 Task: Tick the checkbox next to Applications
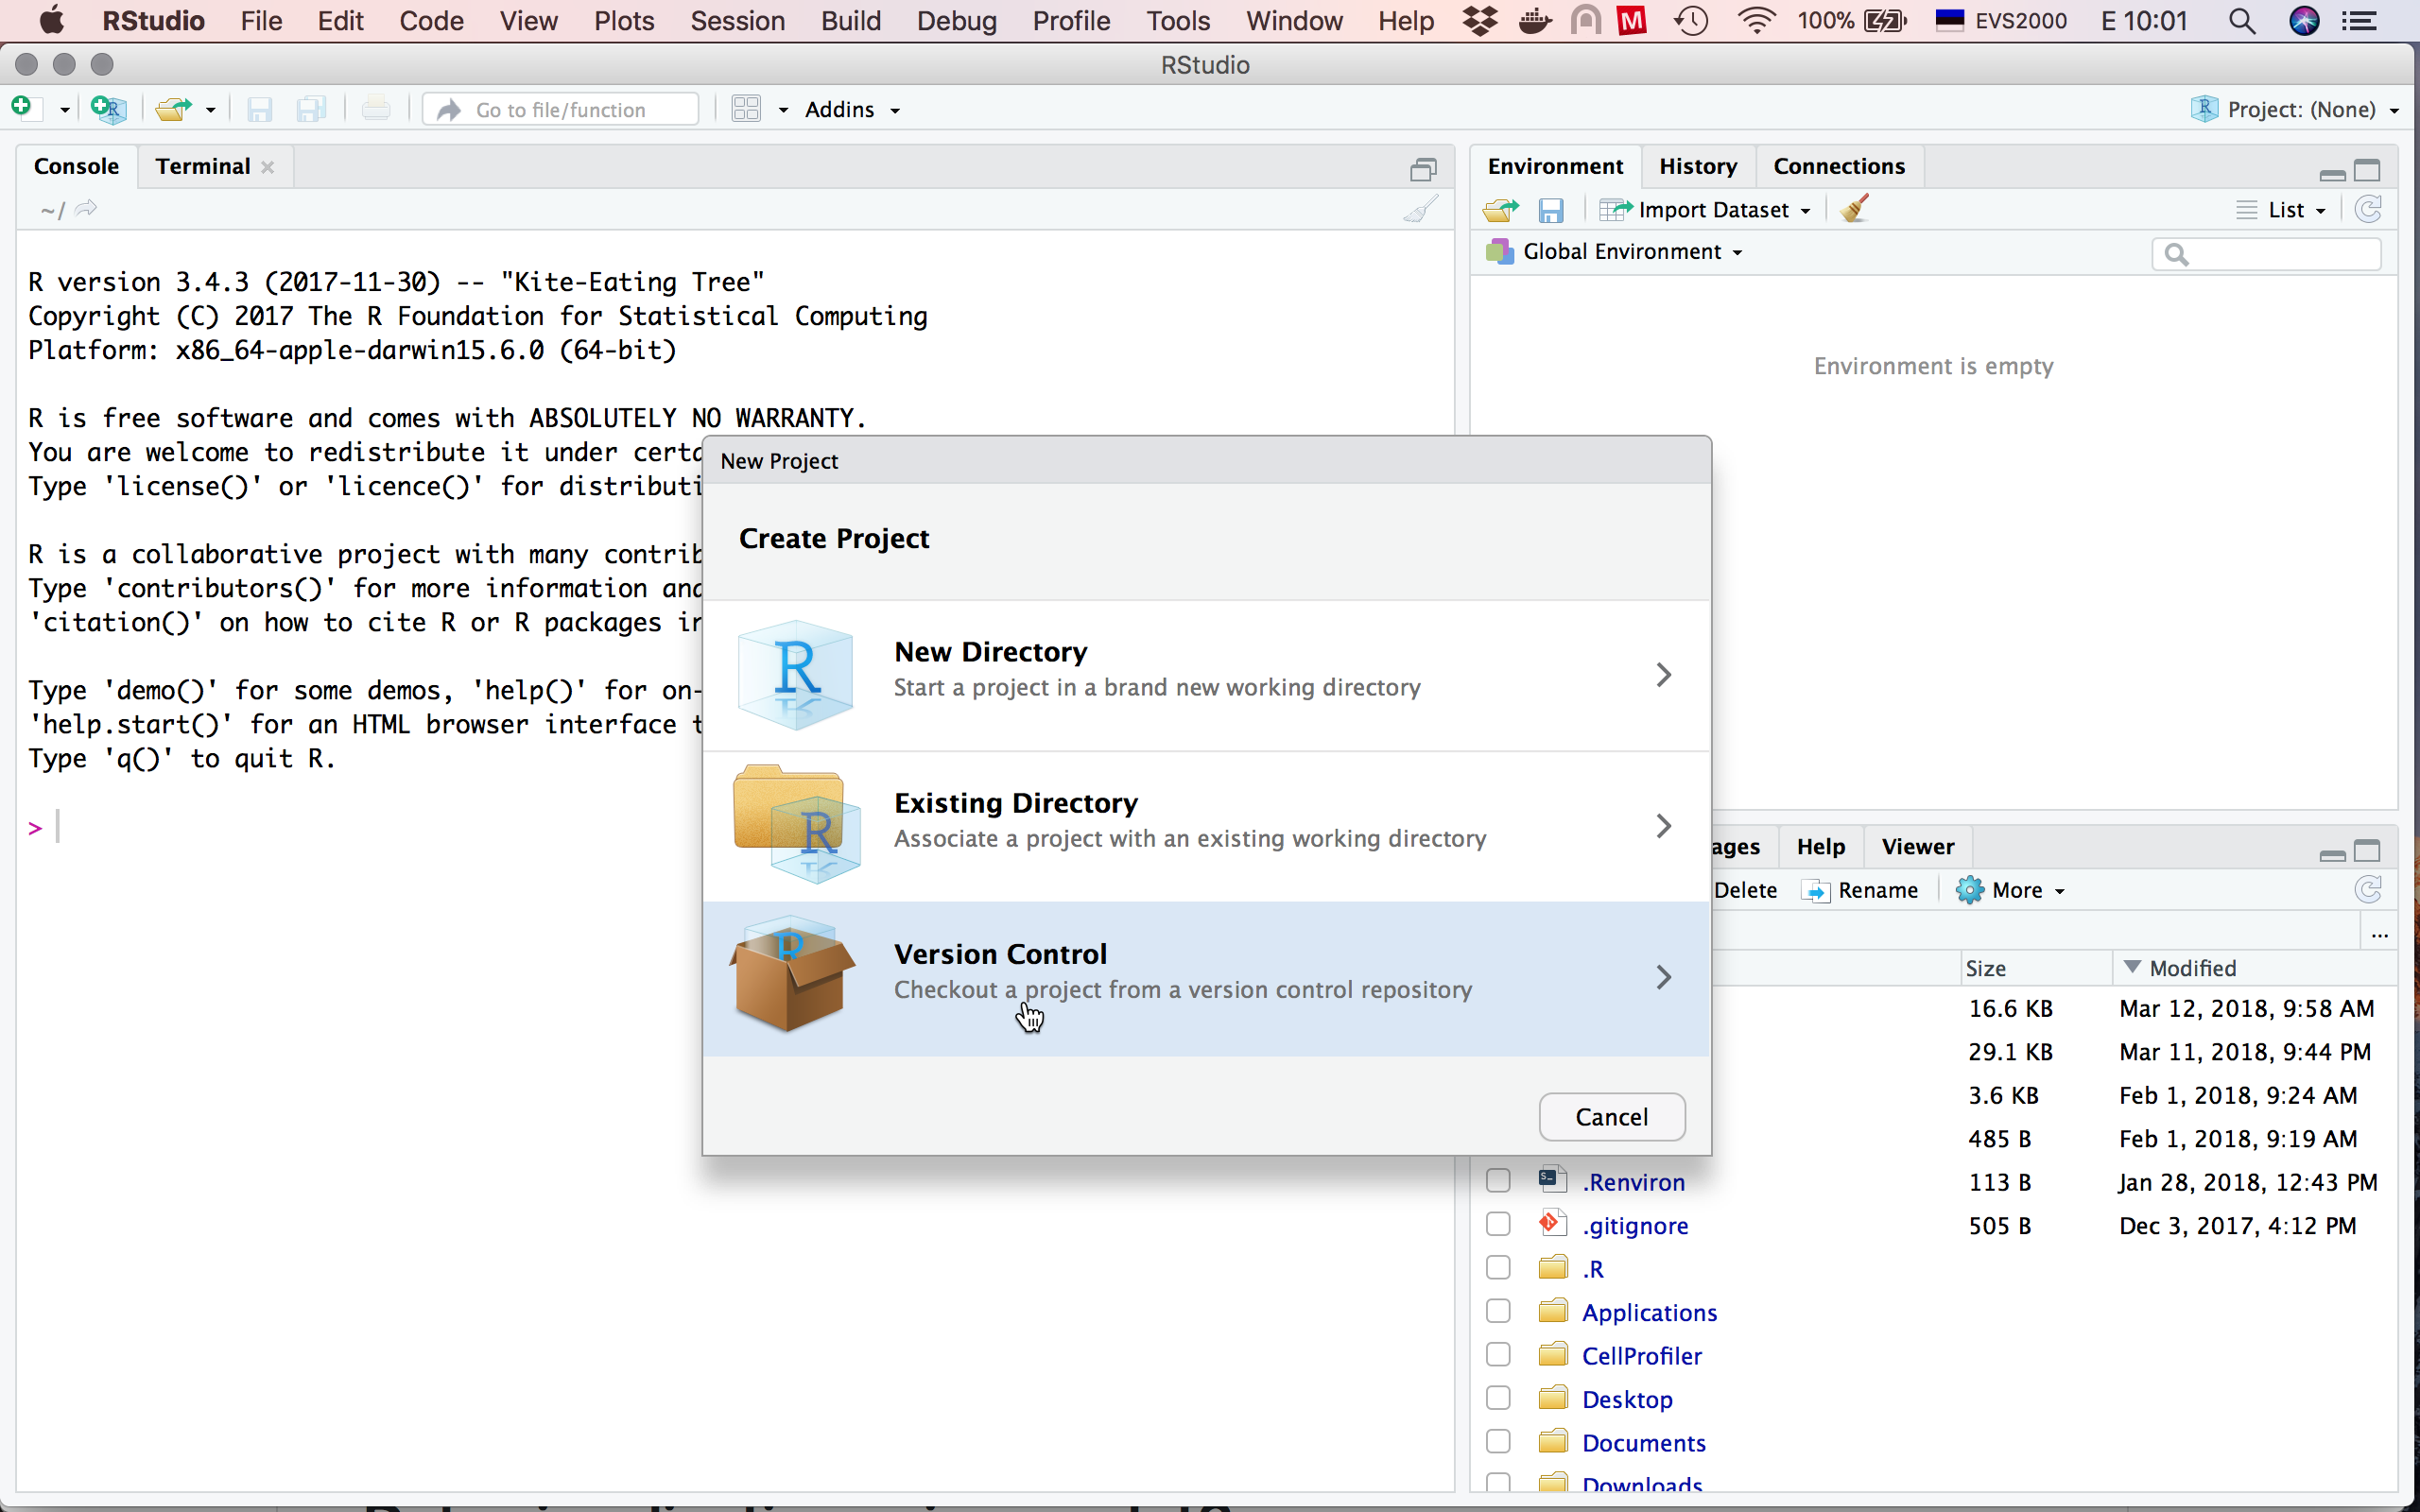1498,1312
